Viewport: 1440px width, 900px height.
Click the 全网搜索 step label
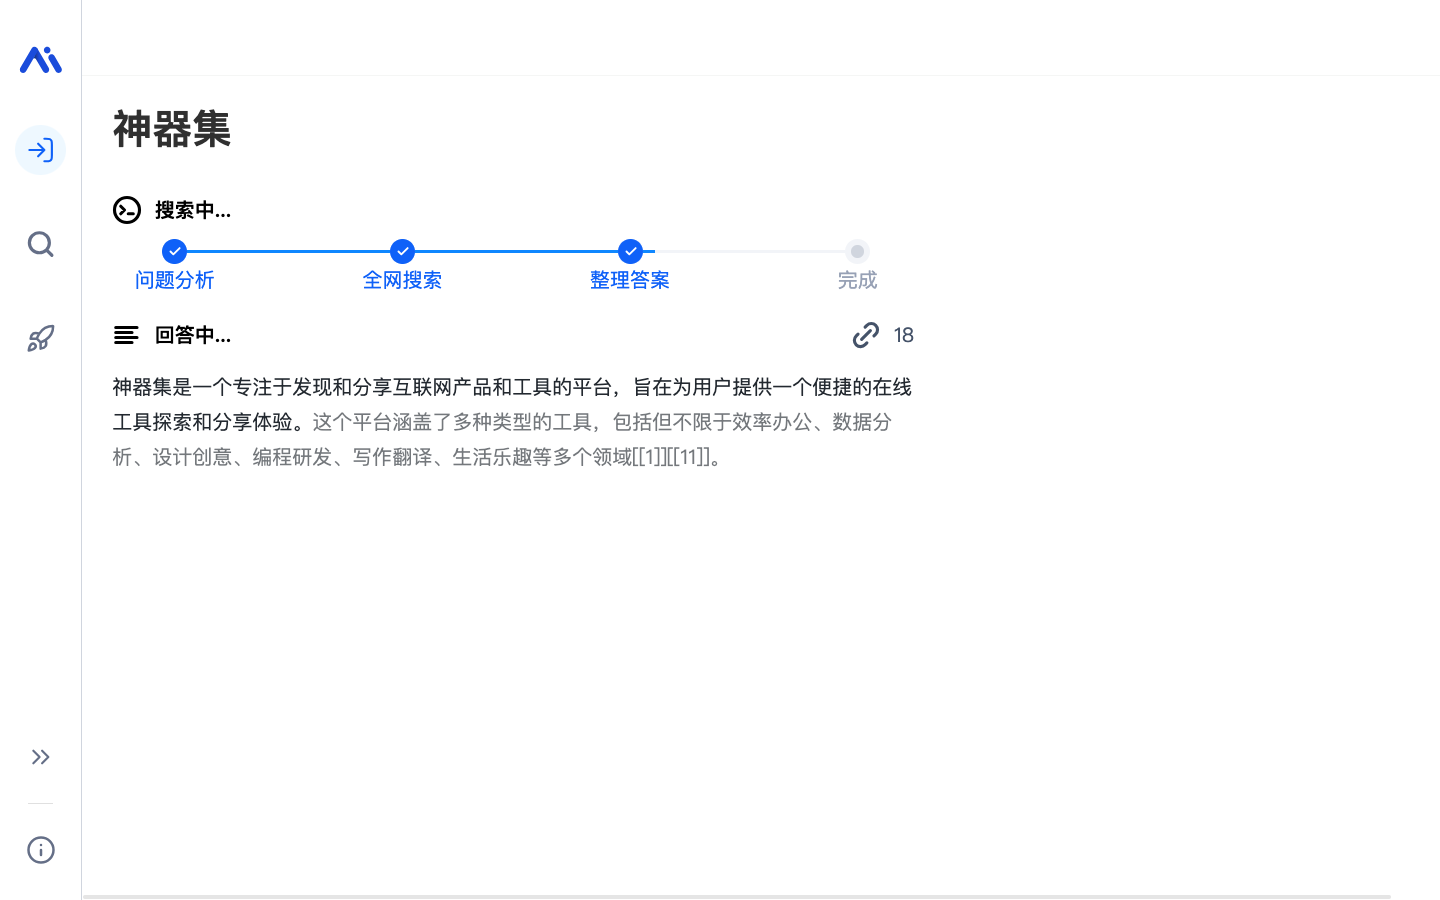point(402,280)
